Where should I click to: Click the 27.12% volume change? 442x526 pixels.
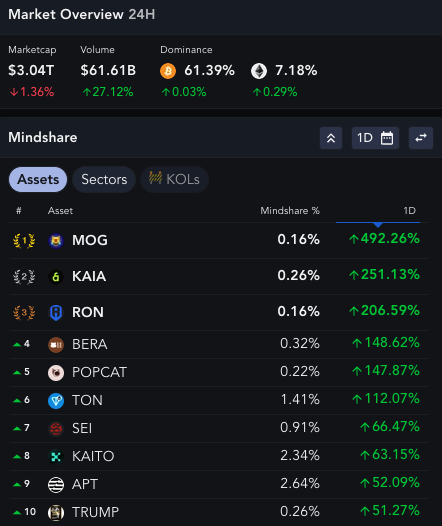[108, 92]
